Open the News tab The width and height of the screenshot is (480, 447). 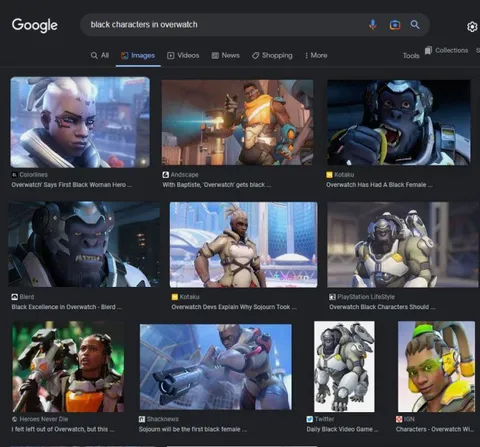pyautogui.click(x=226, y=55)
